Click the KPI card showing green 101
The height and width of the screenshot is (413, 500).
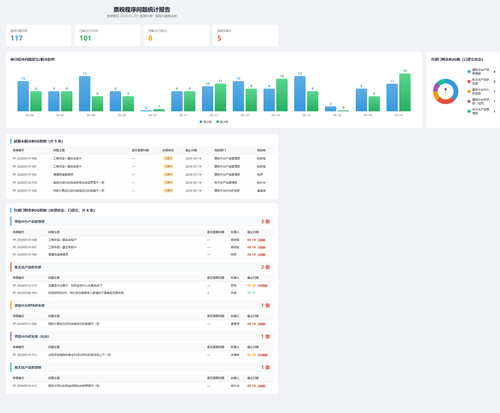[107, 35]
